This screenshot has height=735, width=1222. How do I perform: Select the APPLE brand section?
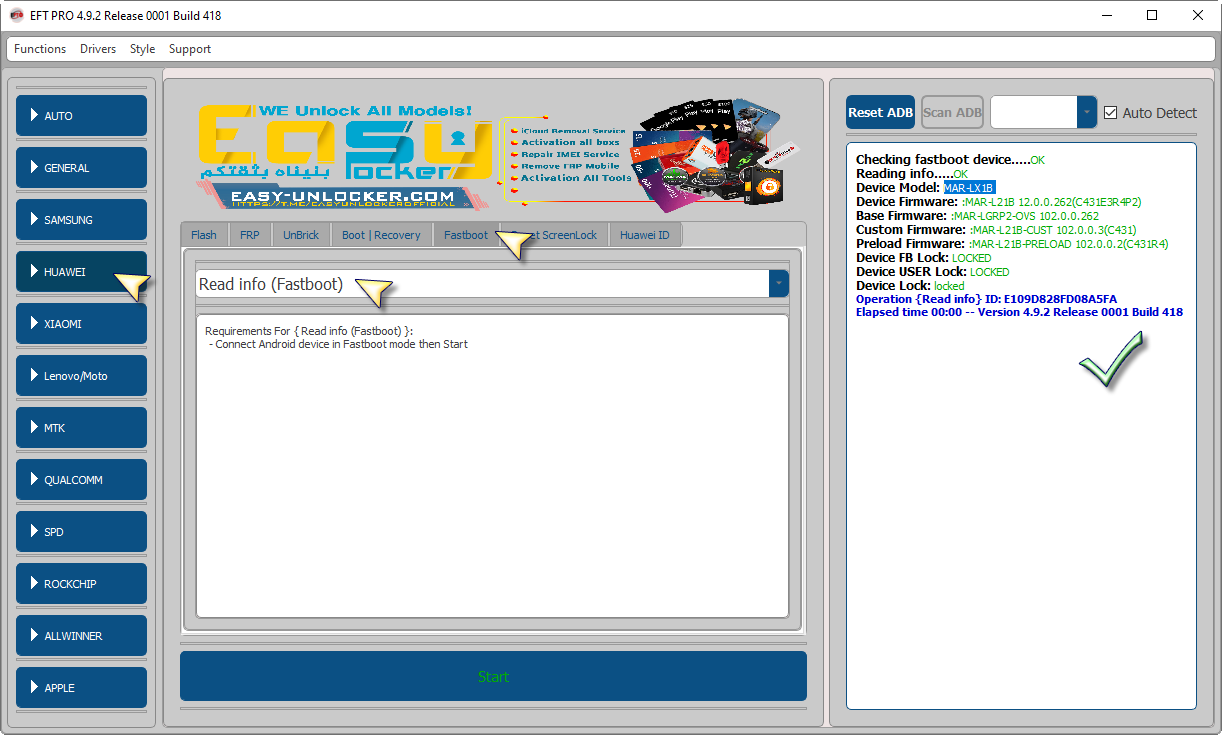(81, 688)
